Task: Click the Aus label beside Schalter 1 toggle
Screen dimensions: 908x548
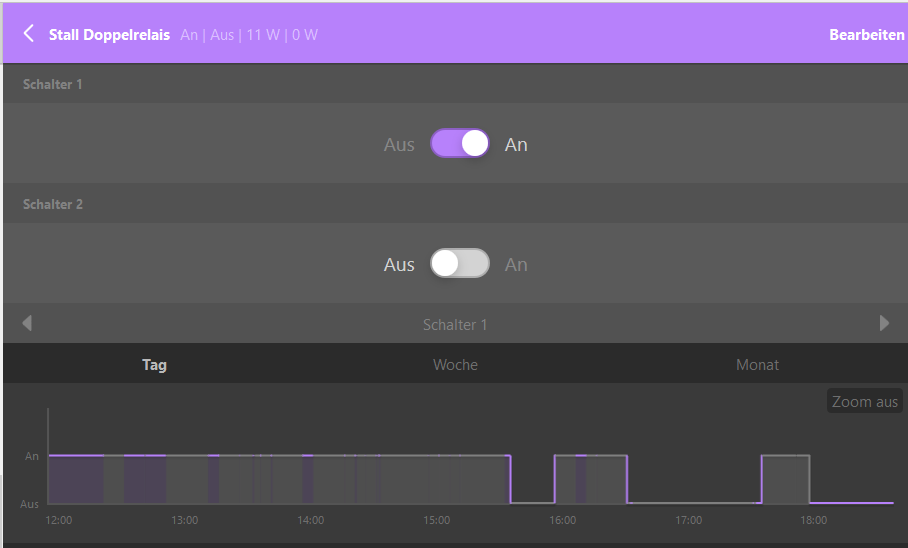Action: coord(399,145)
